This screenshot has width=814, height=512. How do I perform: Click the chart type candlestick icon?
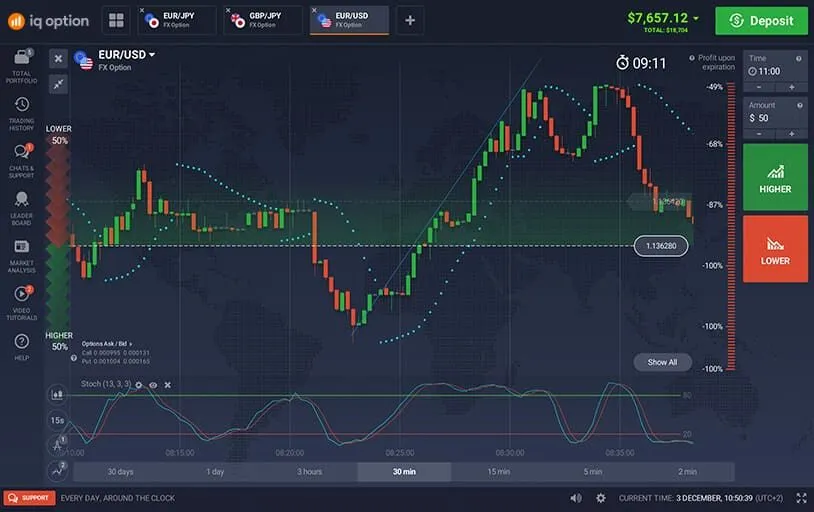coord(57,395)
